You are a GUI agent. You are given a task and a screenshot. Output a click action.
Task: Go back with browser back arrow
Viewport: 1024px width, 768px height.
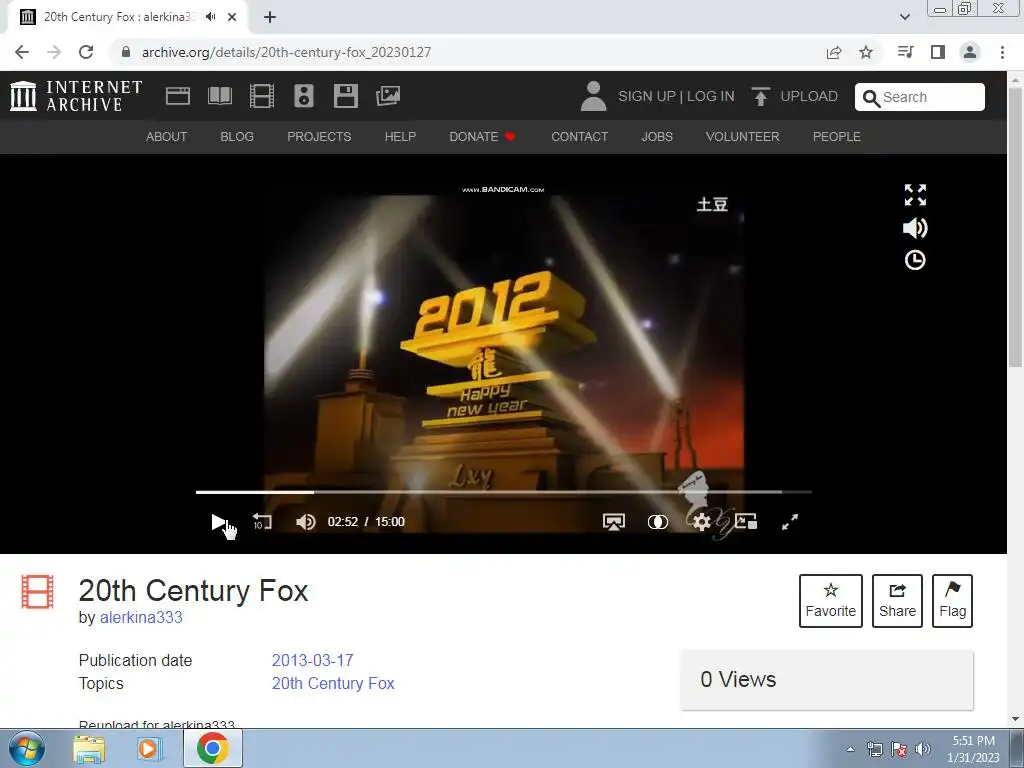[22, 52]
